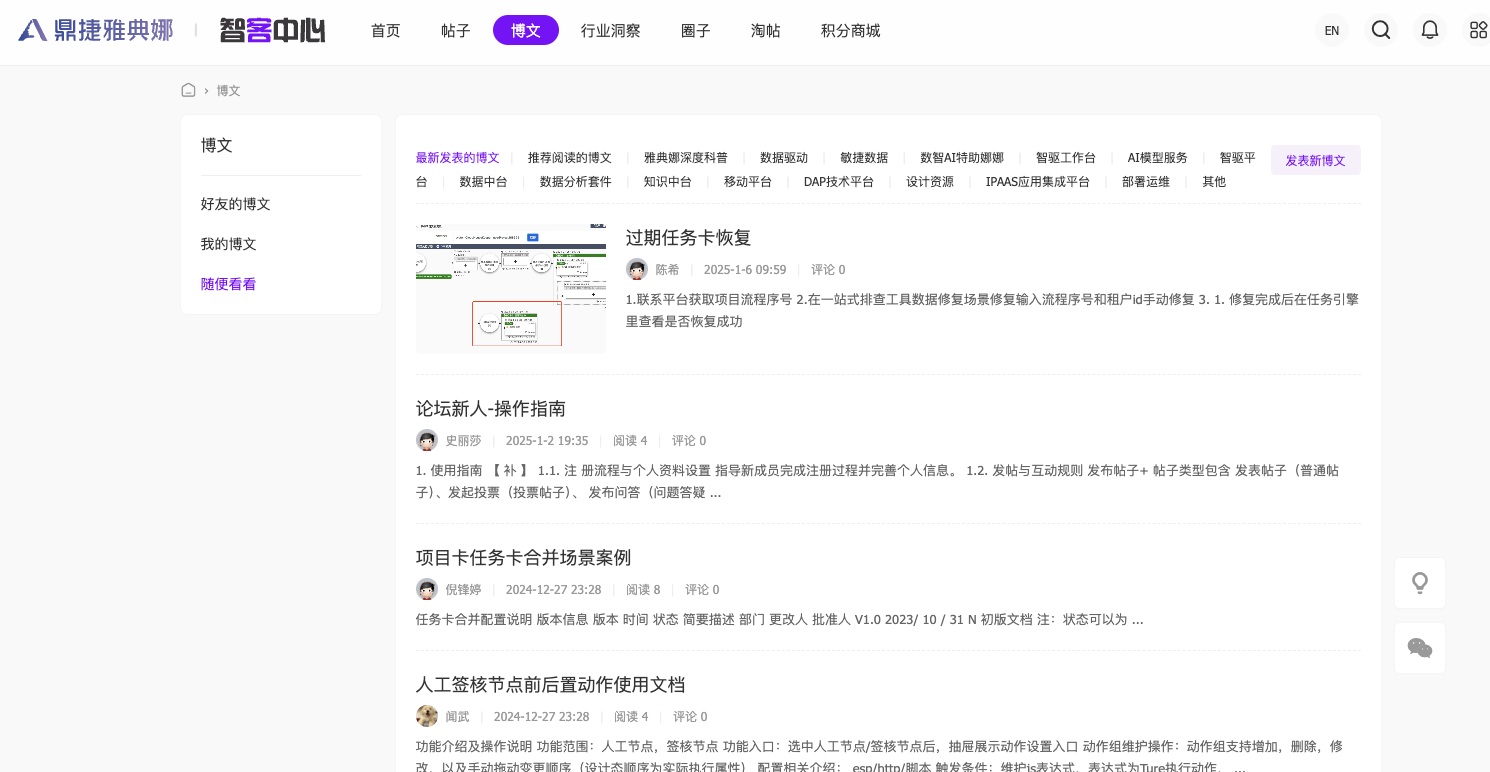Open the 论坛新人-操作指南 article title
The width and height of the screenshot is (1490, 772).
click(x=491, y=409)
